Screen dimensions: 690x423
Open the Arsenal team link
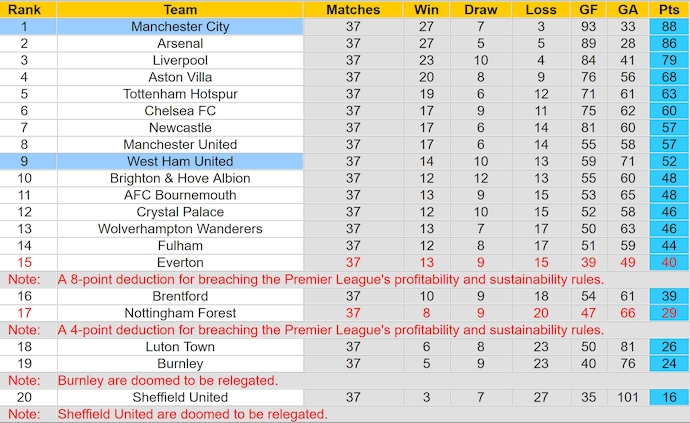[x=180, y=44]
